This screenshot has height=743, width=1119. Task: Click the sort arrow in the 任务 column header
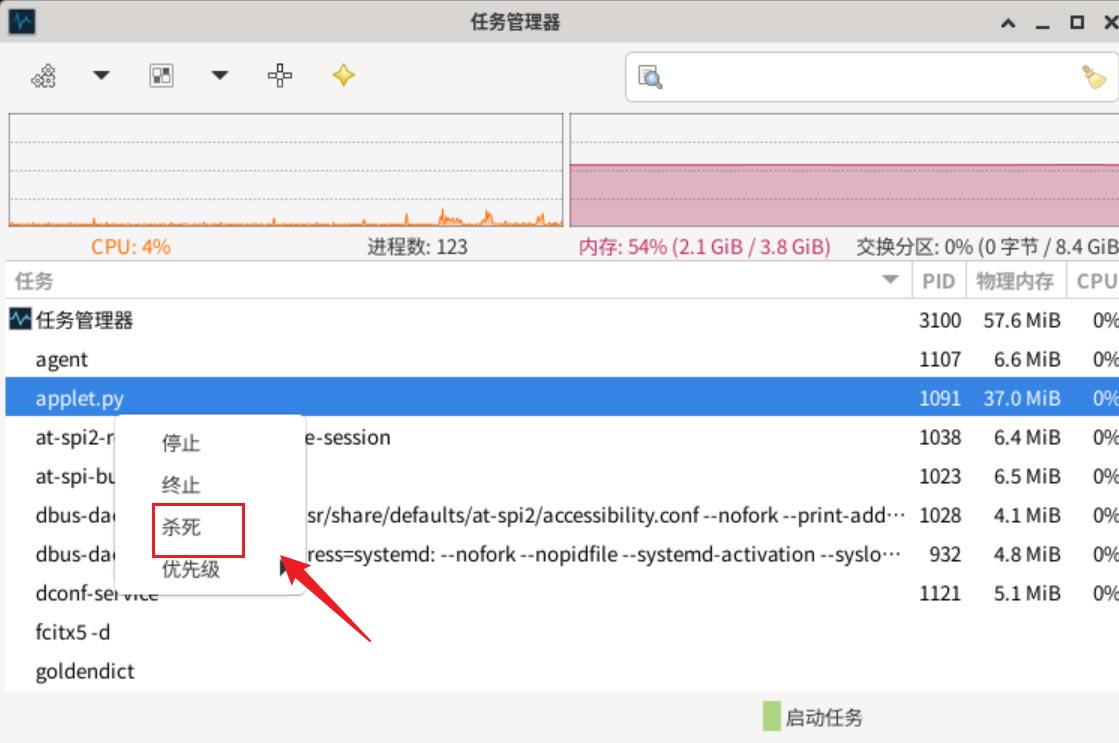tap(890, 280)
